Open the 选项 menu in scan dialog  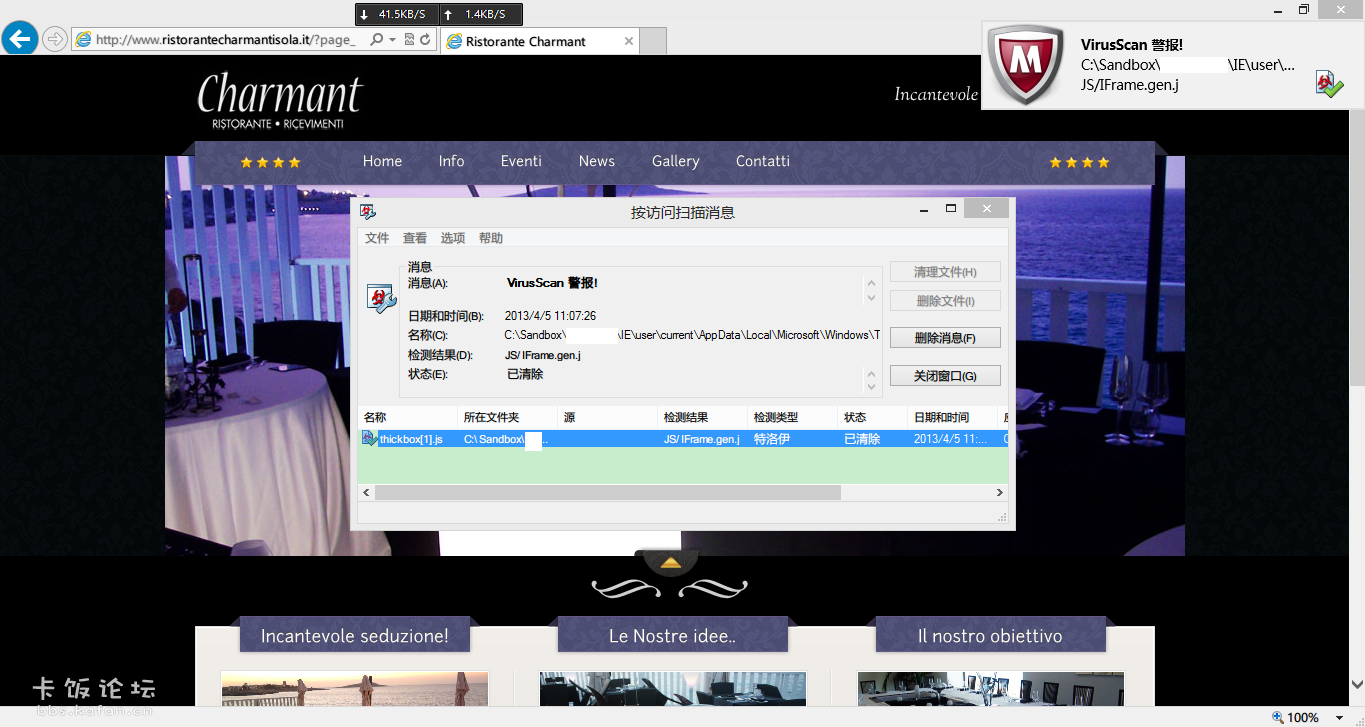(453, 238)
